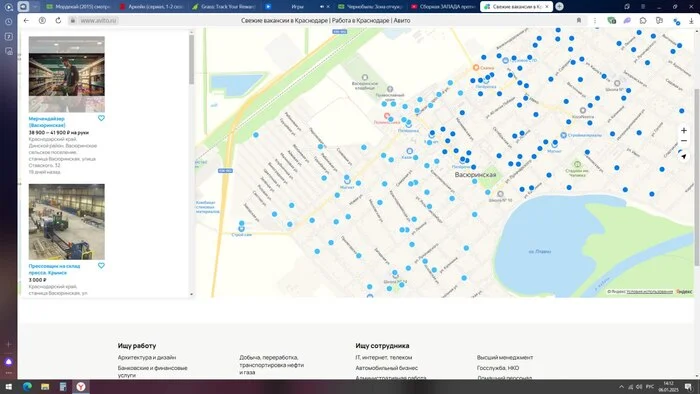Click the www.avito.ru address field
This screenshot has width=700, height=394.
click(x=99, y=21)
